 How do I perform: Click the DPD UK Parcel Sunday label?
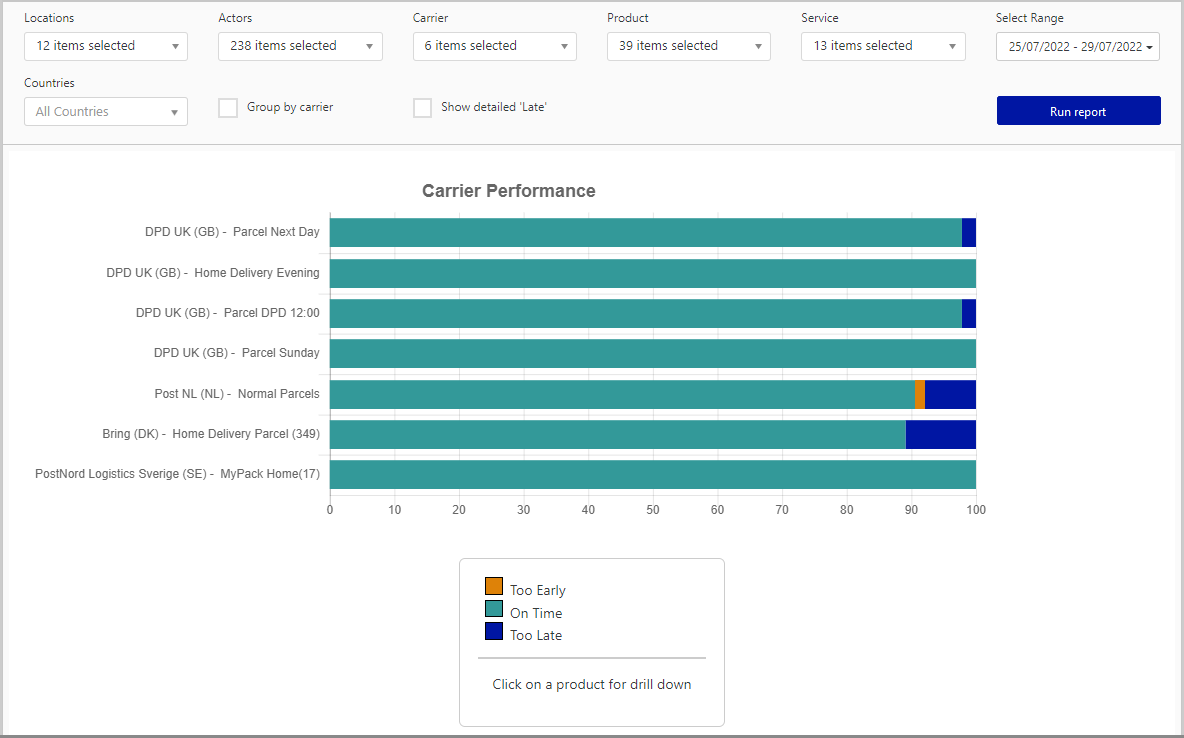(x=236, y=353)
